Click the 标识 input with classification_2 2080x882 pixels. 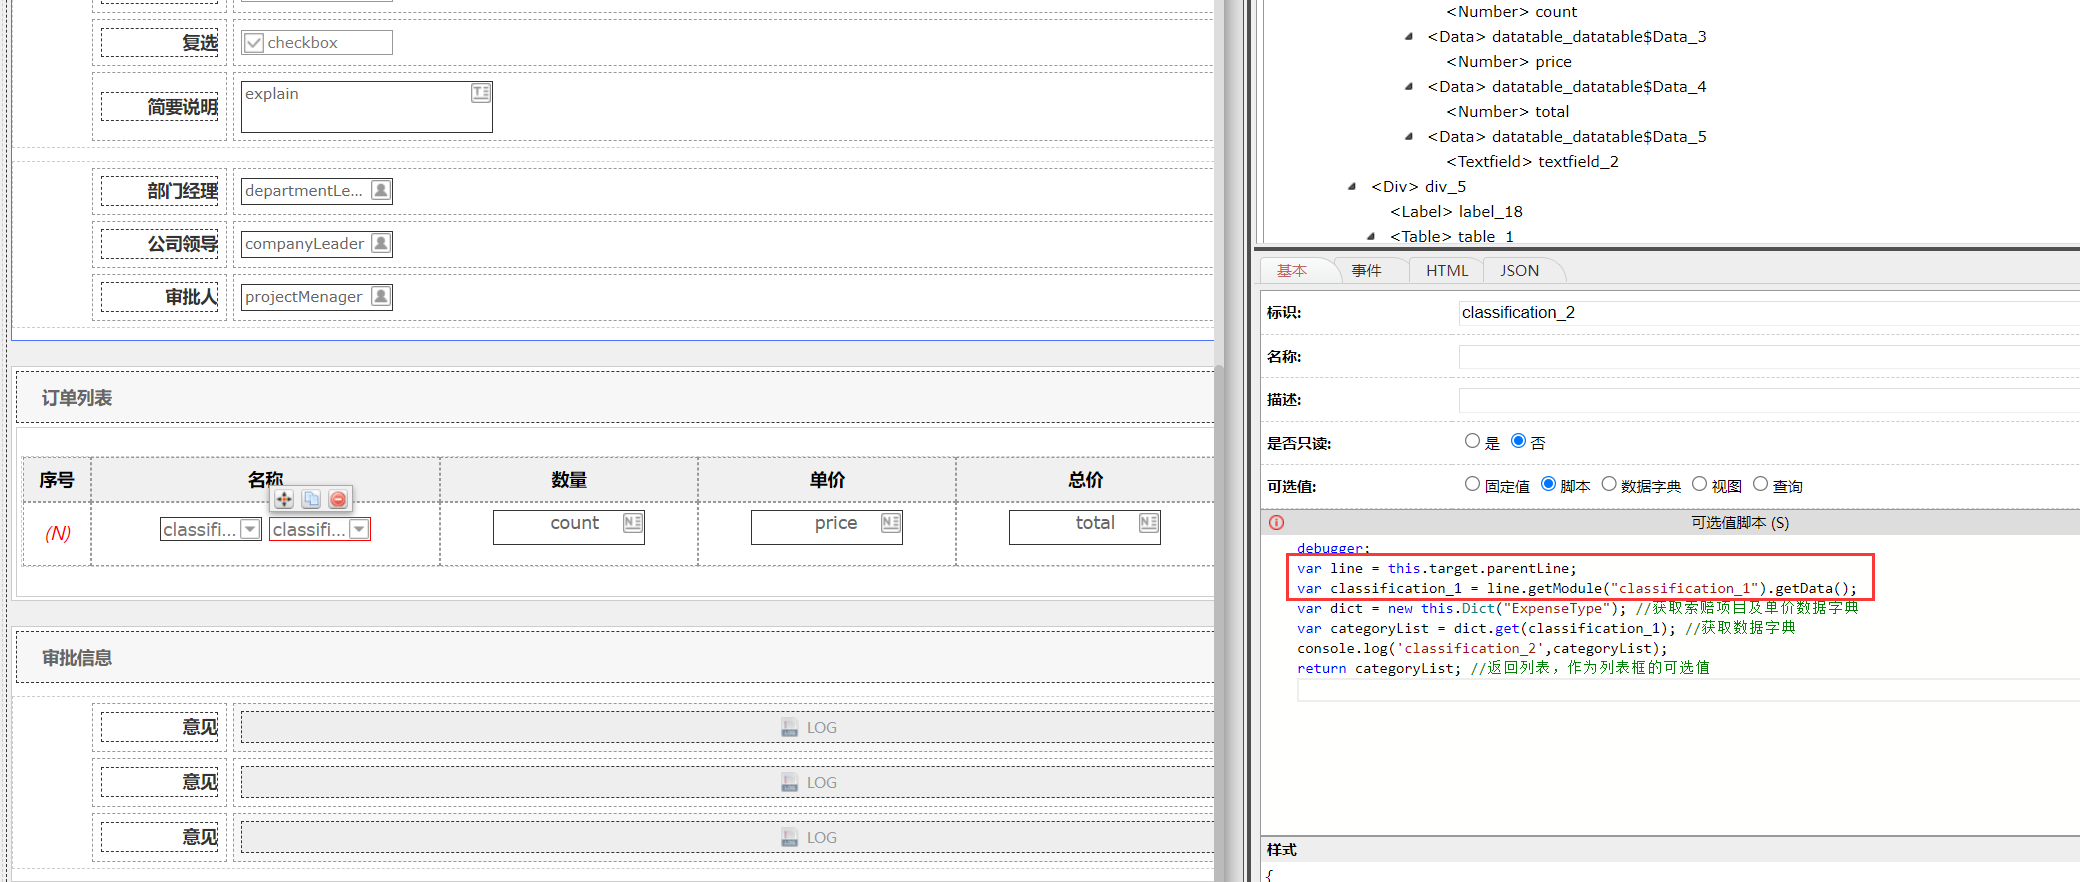tap(1769, 313)
